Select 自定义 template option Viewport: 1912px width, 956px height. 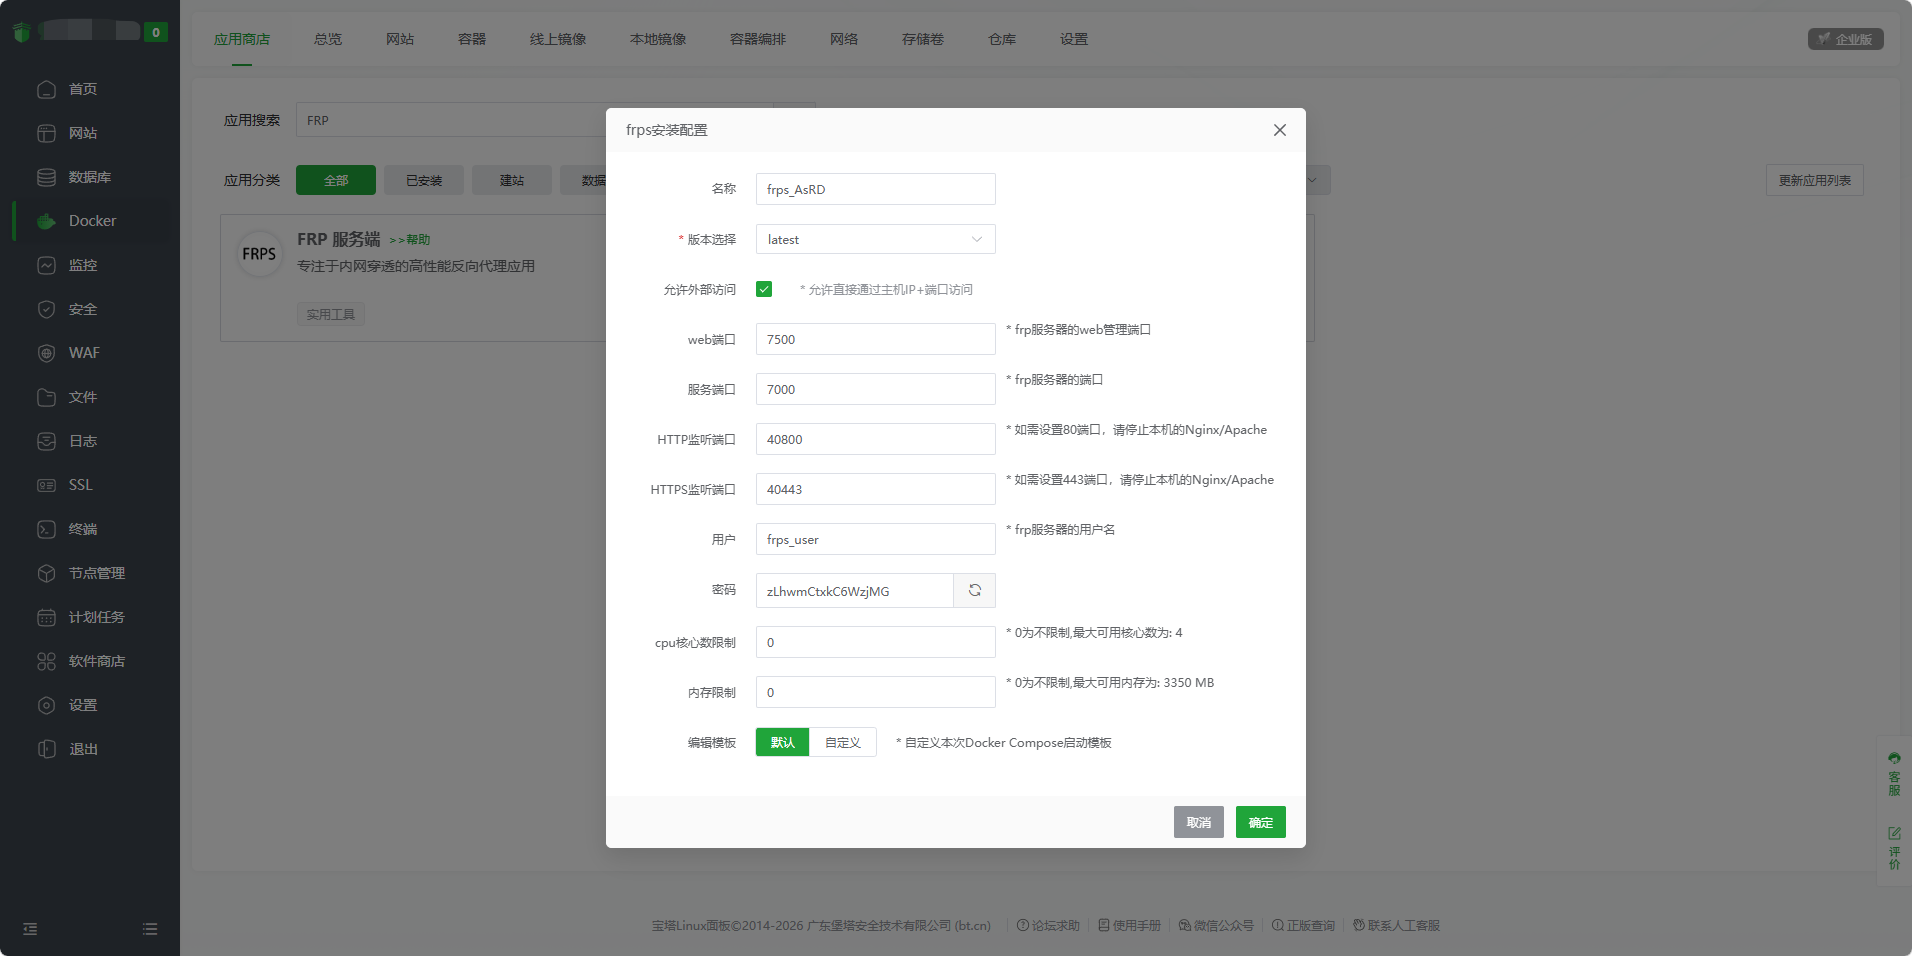(x=842, y=742)
